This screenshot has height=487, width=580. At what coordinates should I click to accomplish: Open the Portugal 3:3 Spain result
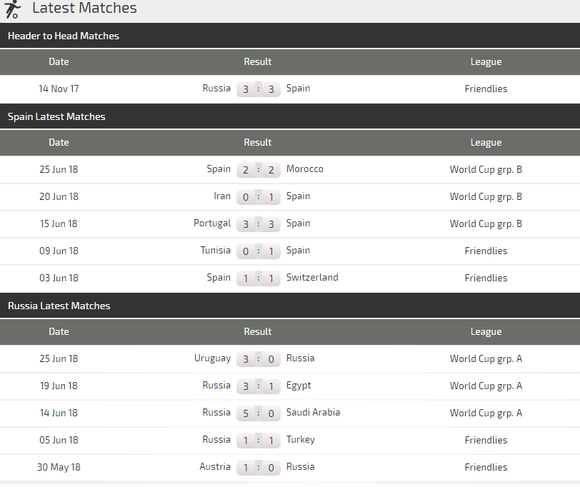point(258,224)
